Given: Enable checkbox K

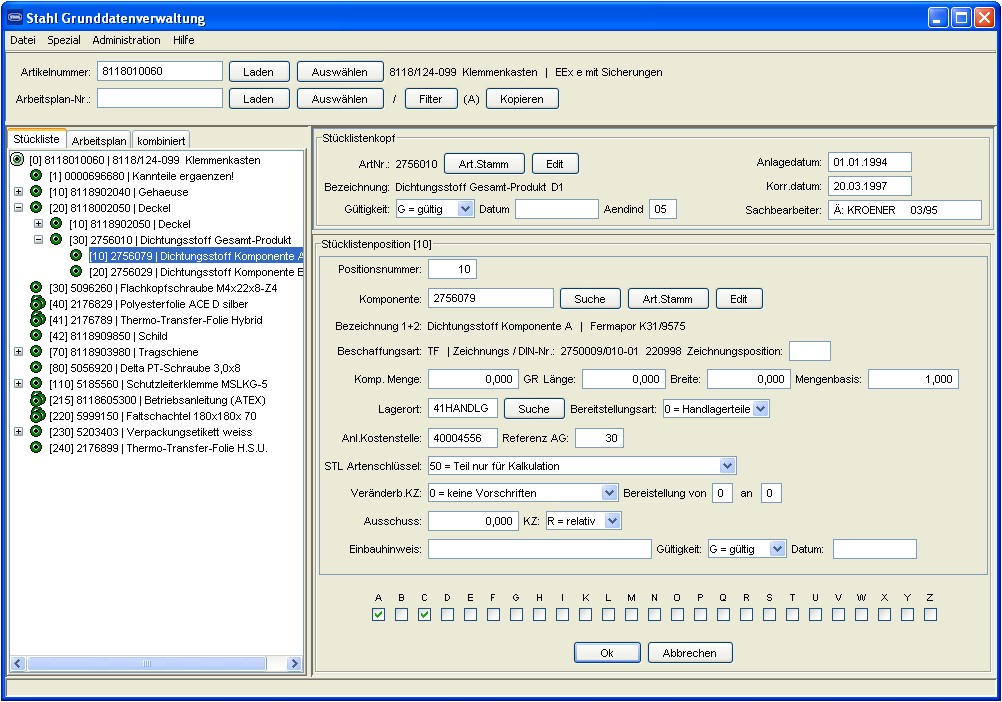Looking at the screenshot, I should point(585,614).
